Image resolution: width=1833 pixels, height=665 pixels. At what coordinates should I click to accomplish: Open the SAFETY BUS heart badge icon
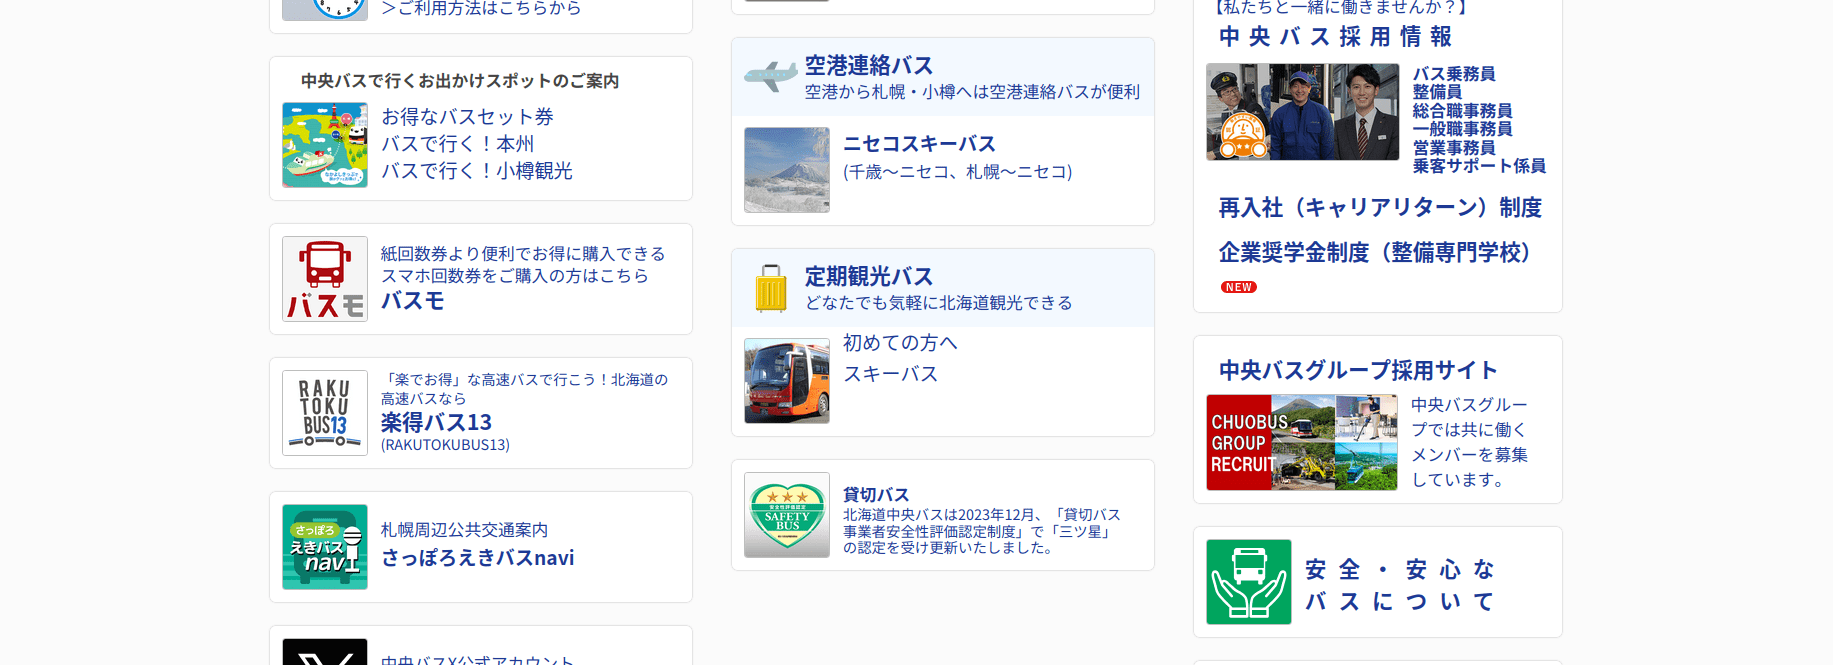[786, 515]
